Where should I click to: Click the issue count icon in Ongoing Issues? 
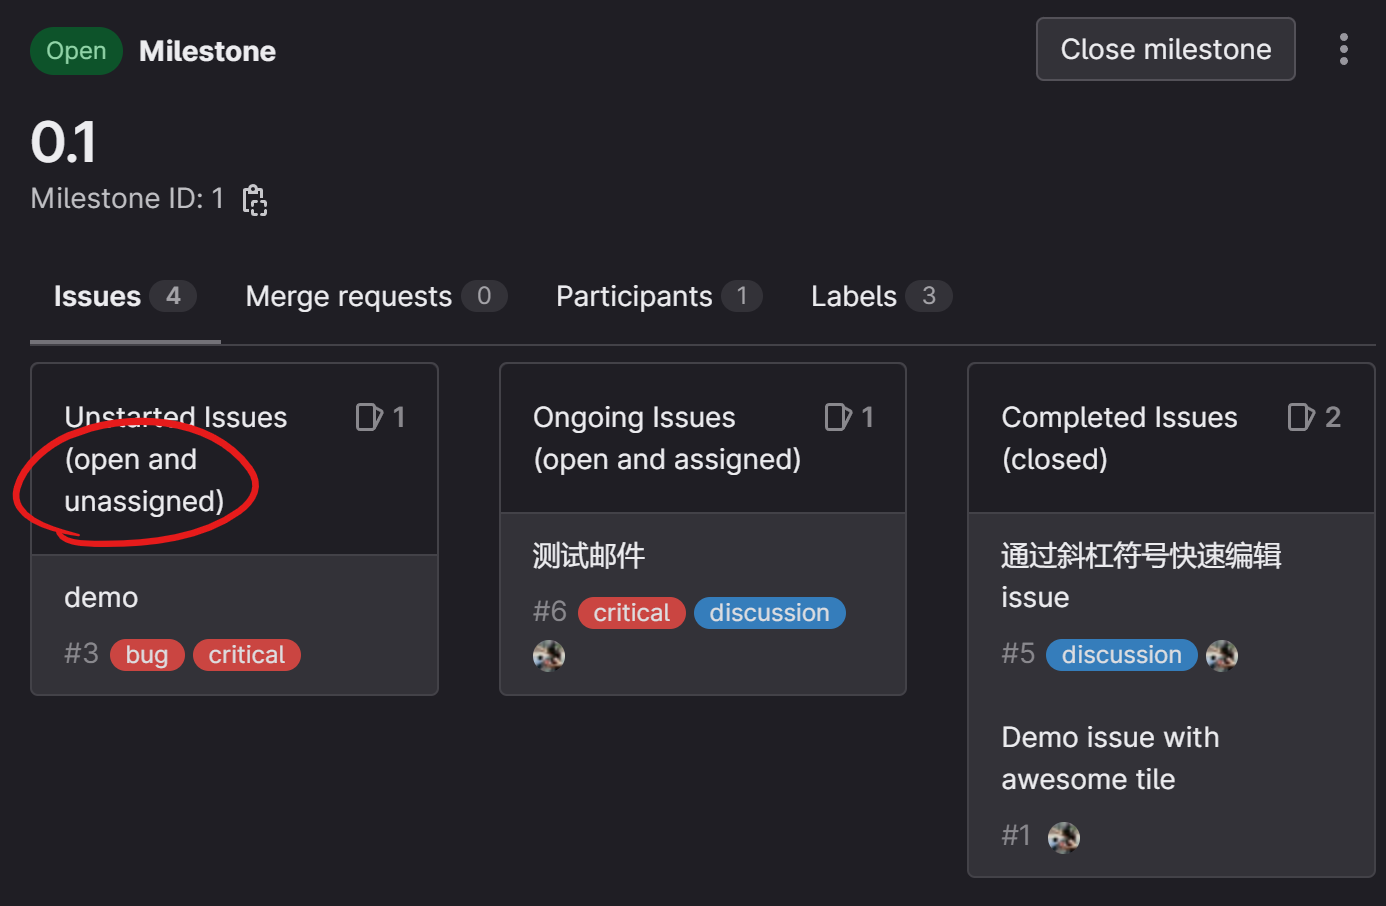coord(837,417)
